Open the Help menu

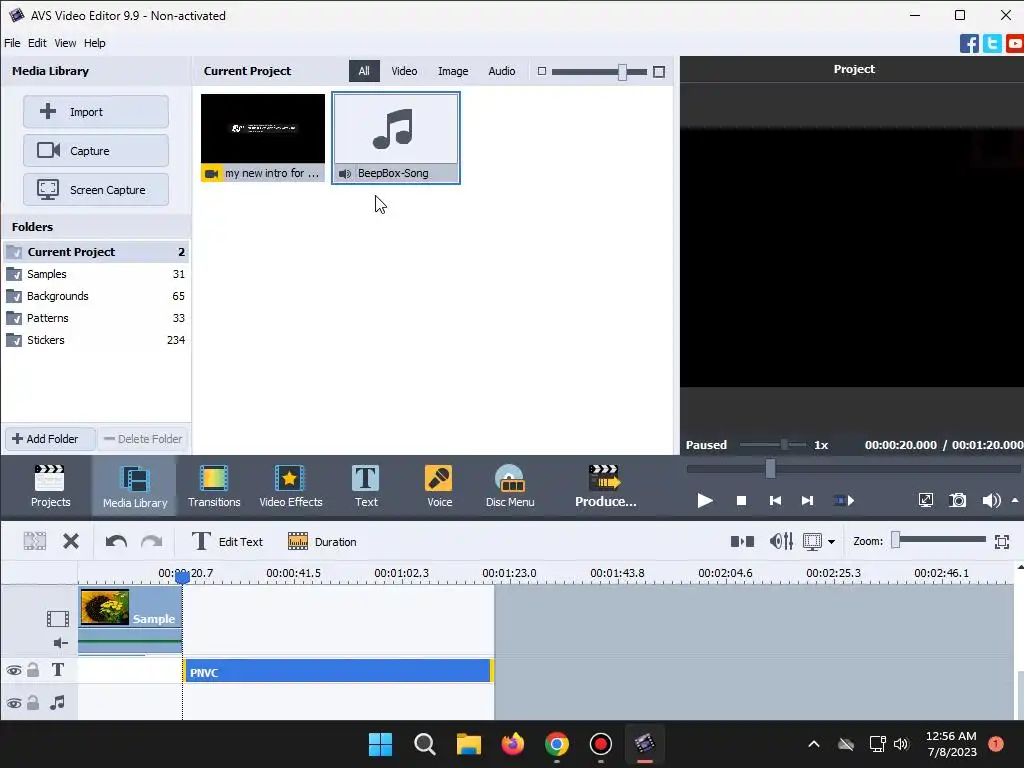(x=94, y=43)
